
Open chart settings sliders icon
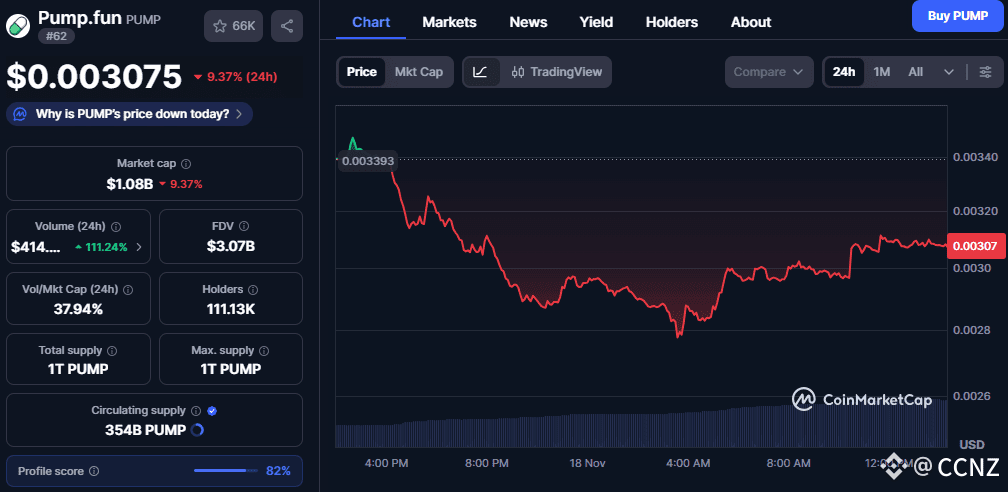point(985,72)
